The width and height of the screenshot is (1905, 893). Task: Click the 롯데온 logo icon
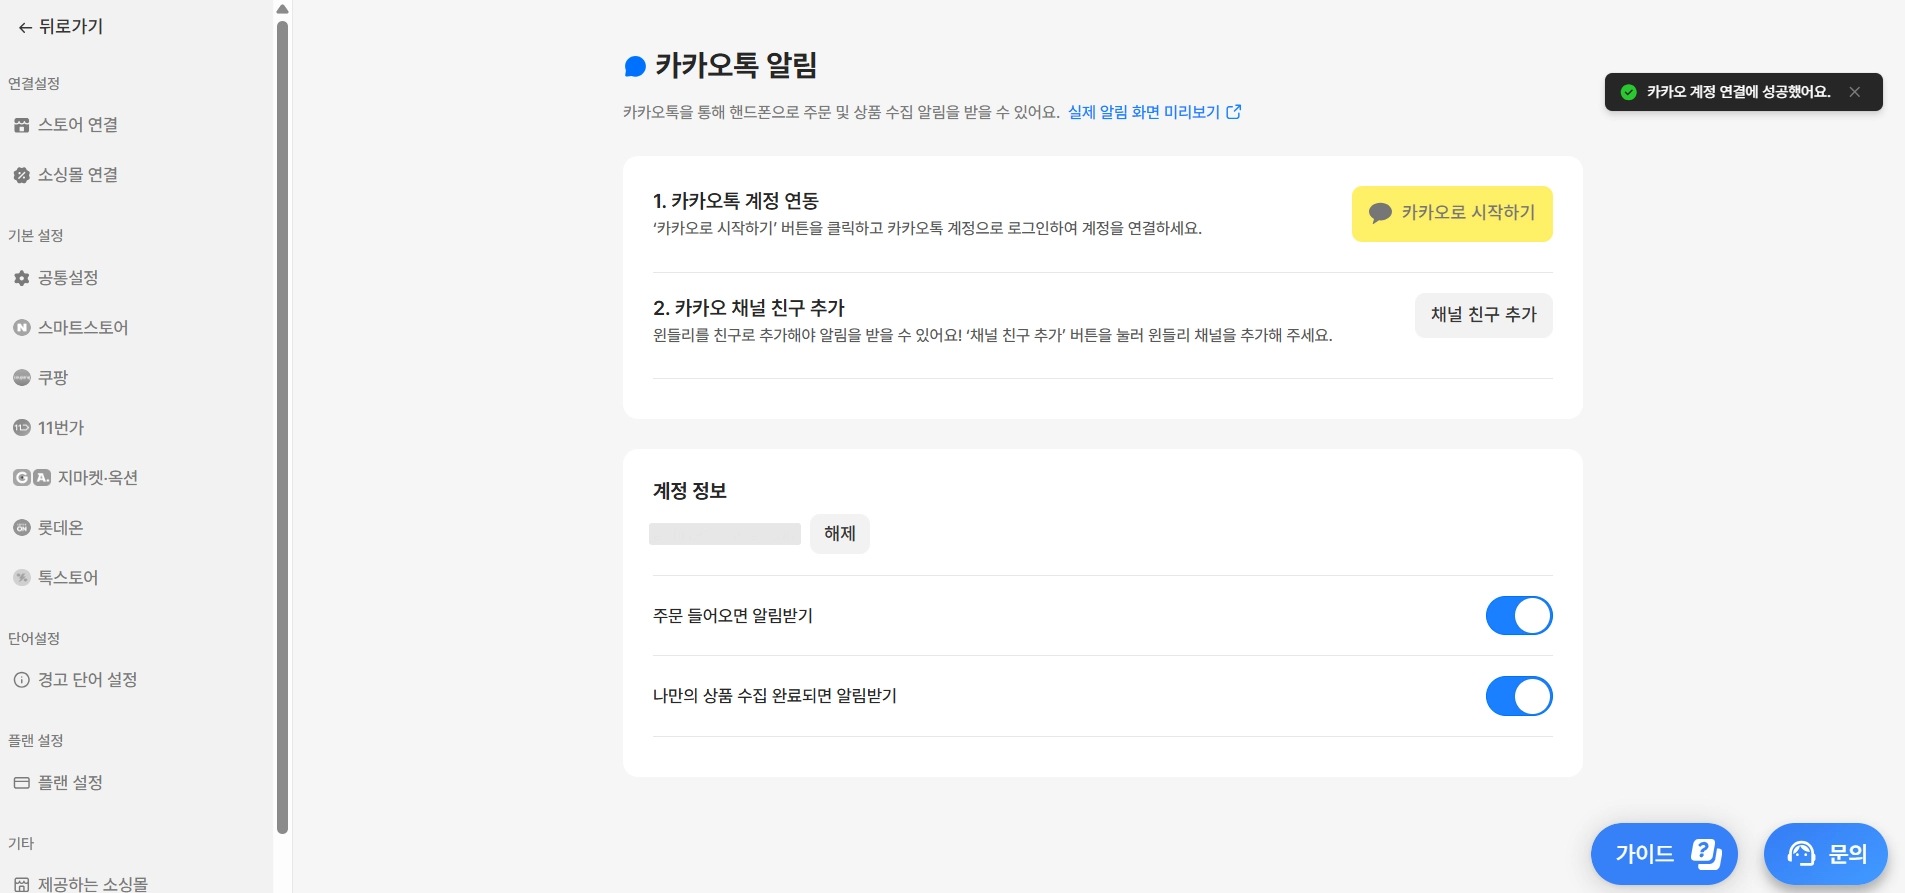pyautogui.click(x=22, y=528)
